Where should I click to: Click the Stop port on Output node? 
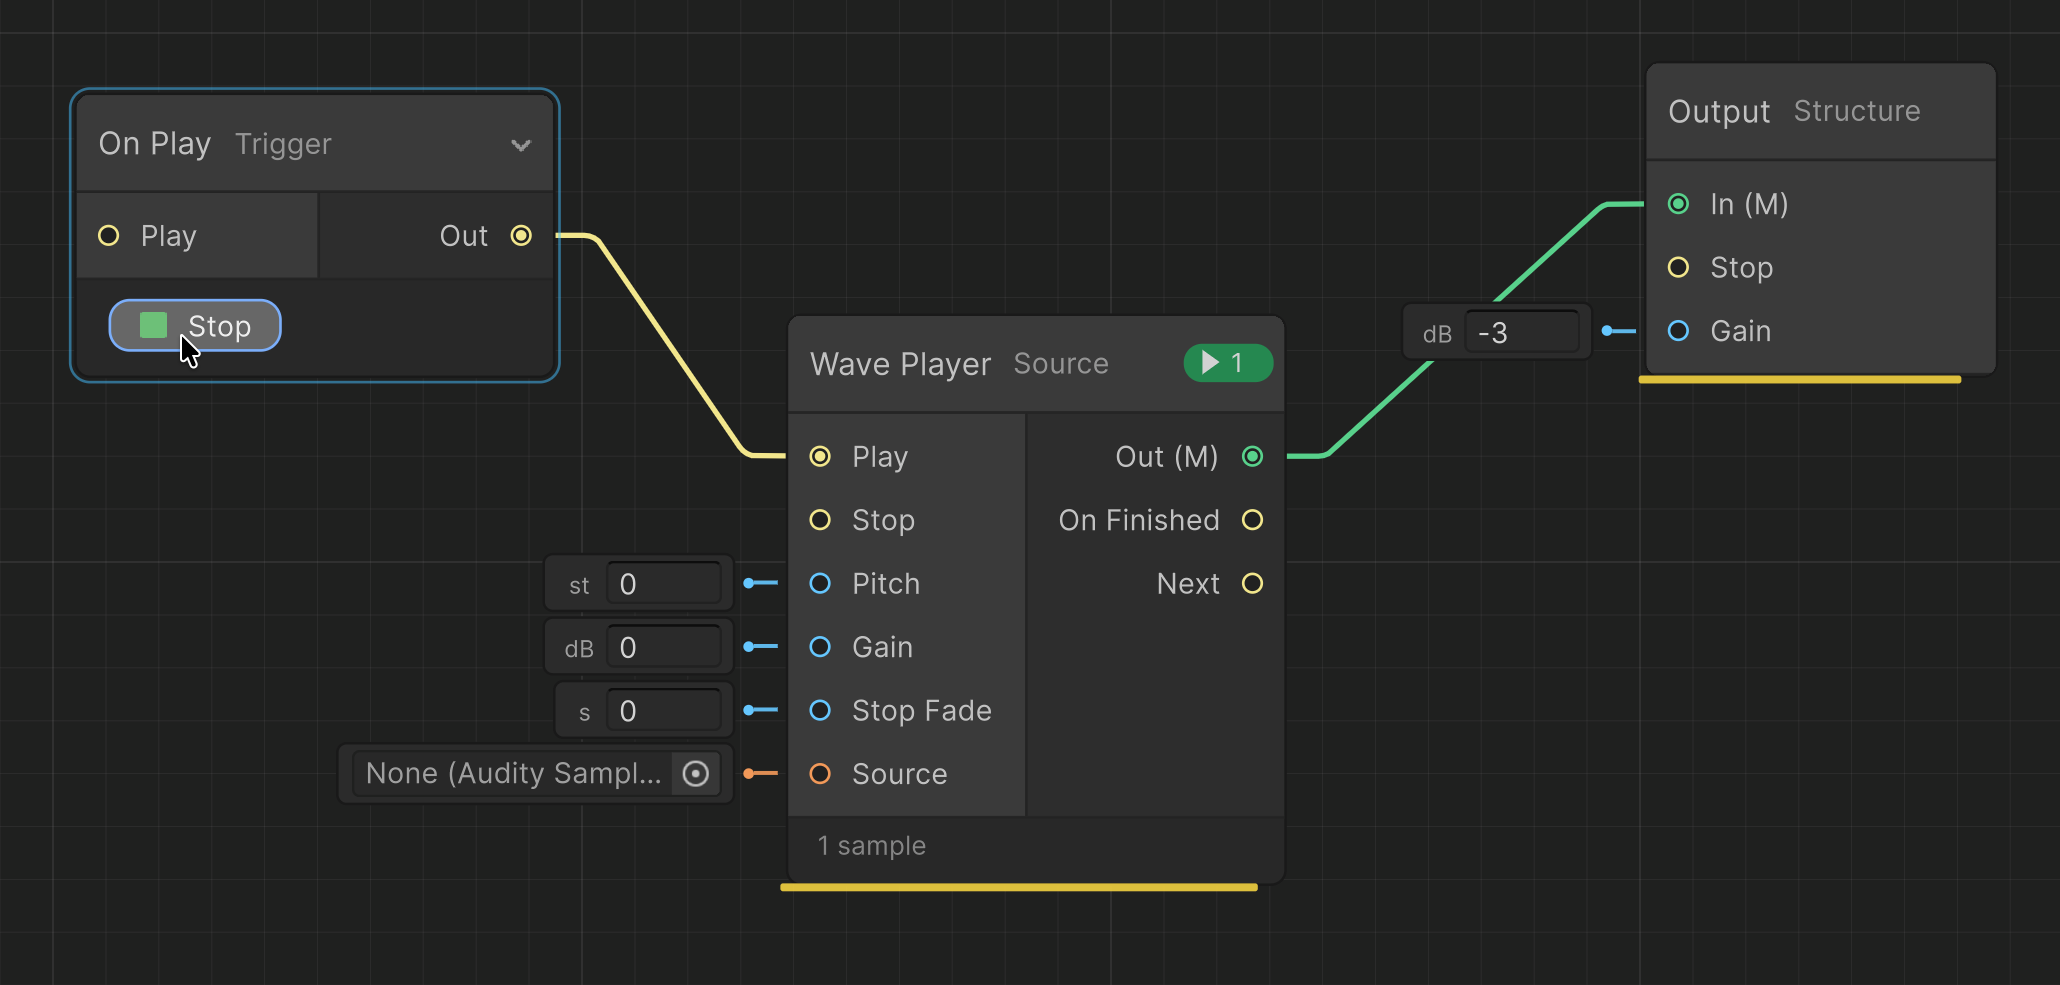[1679, 268]
